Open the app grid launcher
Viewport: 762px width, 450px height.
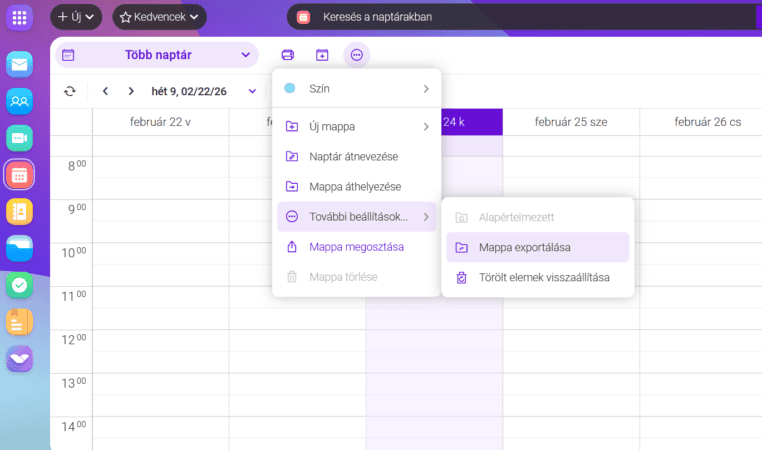point(20,17)
